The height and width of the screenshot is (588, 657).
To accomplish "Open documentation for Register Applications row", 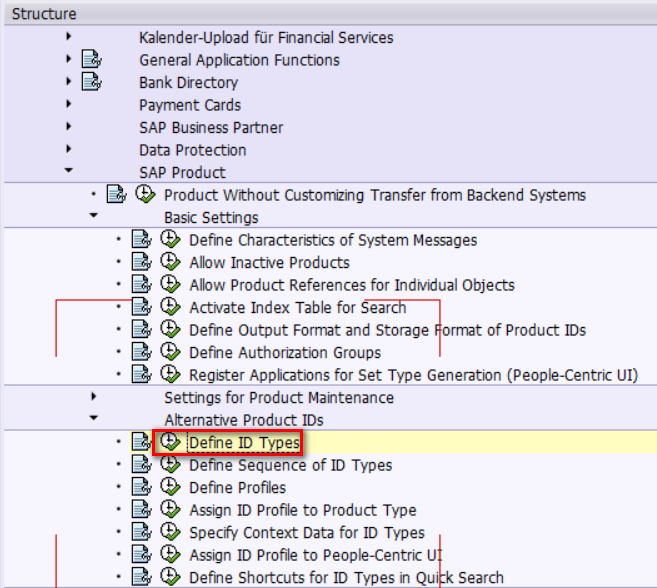I will point(142,374).
